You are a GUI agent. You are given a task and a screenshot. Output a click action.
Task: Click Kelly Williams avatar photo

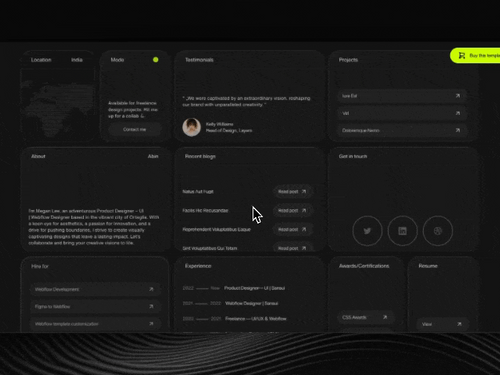[192, 127]
